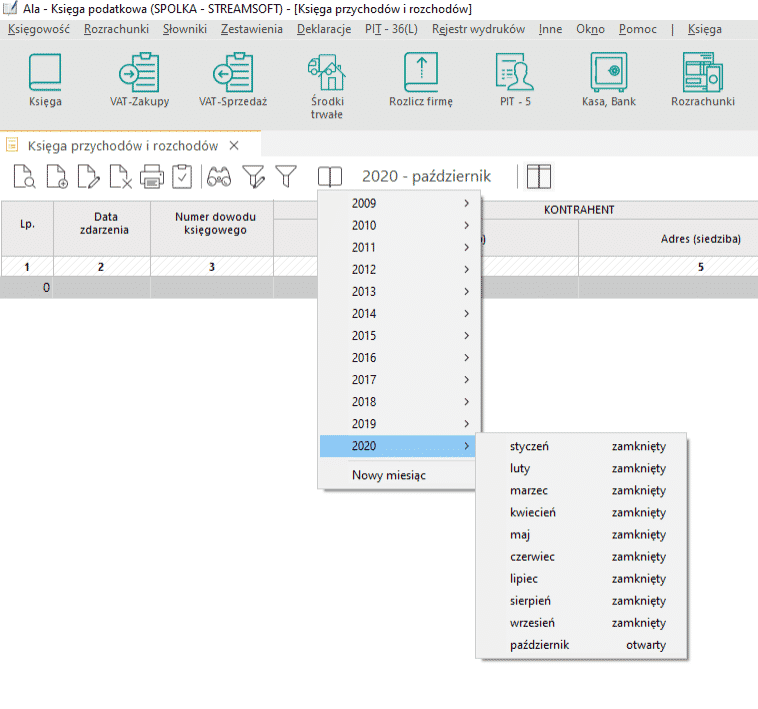758x709 pixels.
Task: Expand year 2010 submenu
Action: pos(398,225)
